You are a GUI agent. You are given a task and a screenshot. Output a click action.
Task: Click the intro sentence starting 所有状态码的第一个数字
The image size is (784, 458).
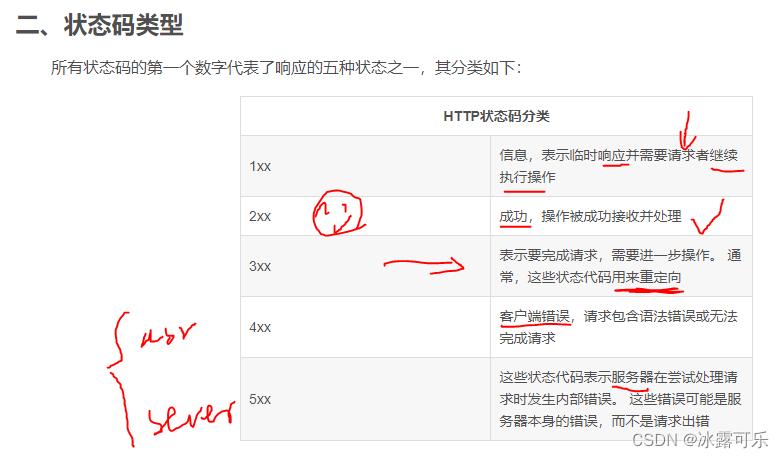pyautogui.click(x=286, y=68)
